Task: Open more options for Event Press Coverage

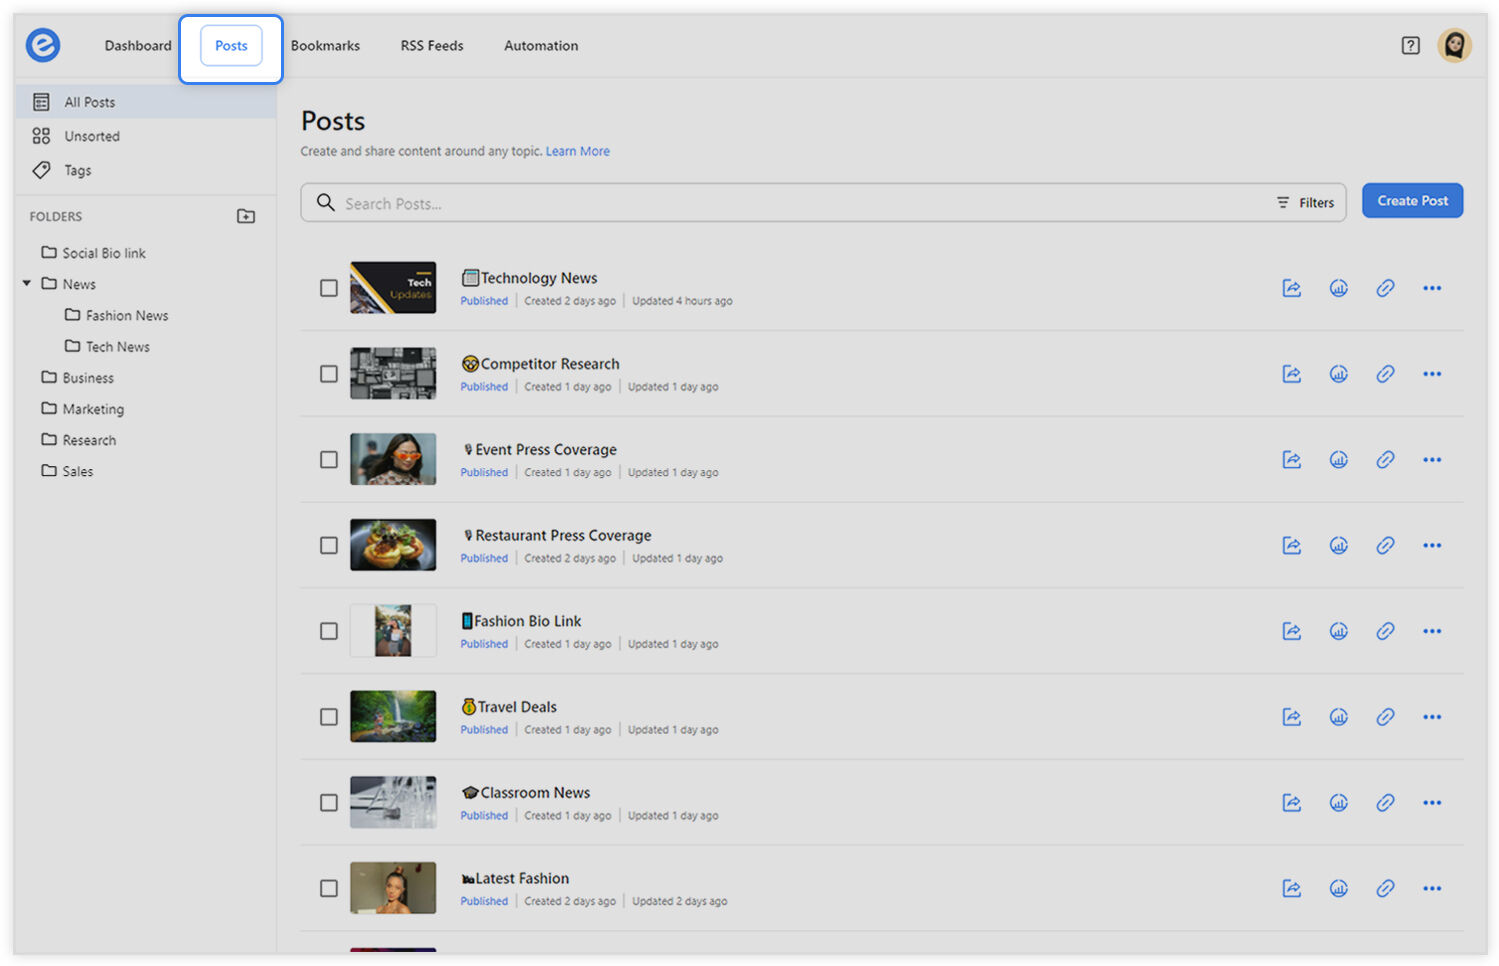Action: point(1432,460)
